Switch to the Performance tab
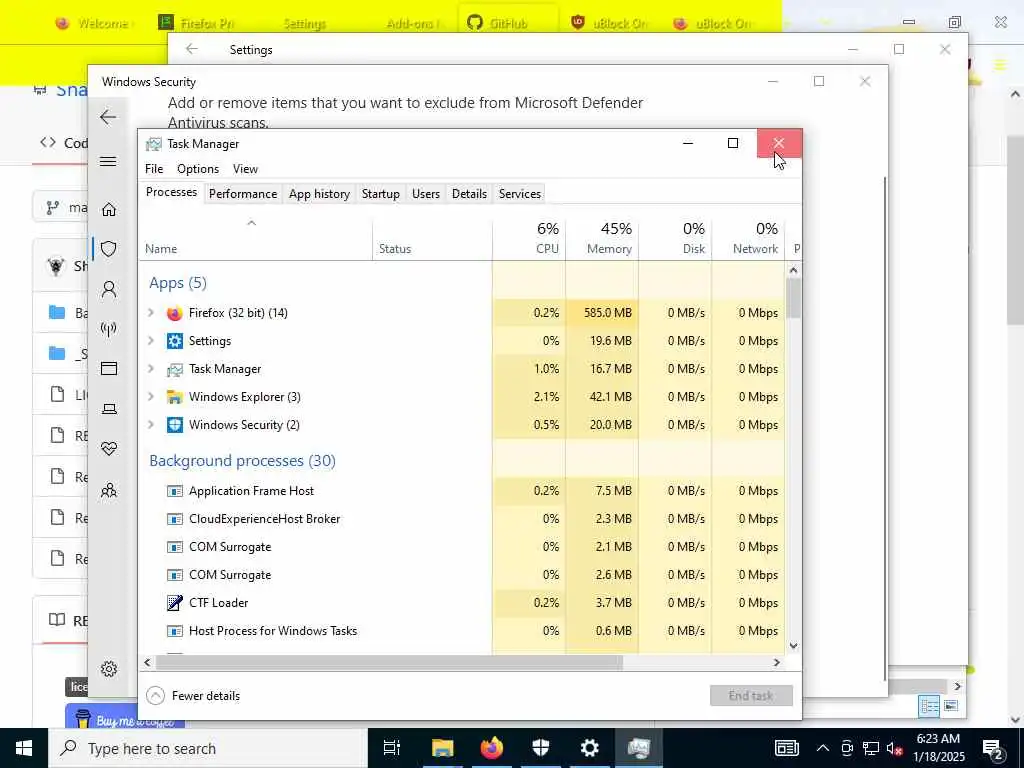The width and height of the screenshot is (1024, 768). pyautogui.click(x=243, y=194)
